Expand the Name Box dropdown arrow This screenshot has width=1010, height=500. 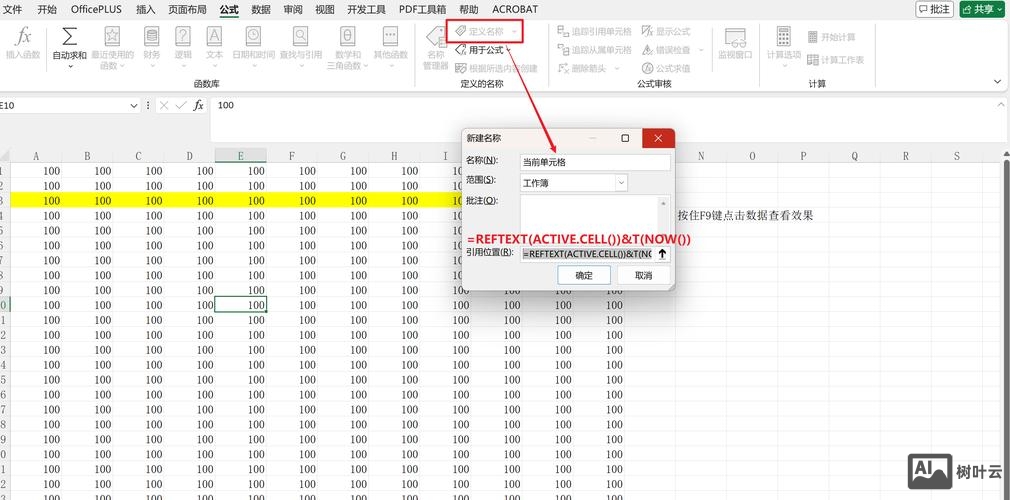click(x=134, y=105)
